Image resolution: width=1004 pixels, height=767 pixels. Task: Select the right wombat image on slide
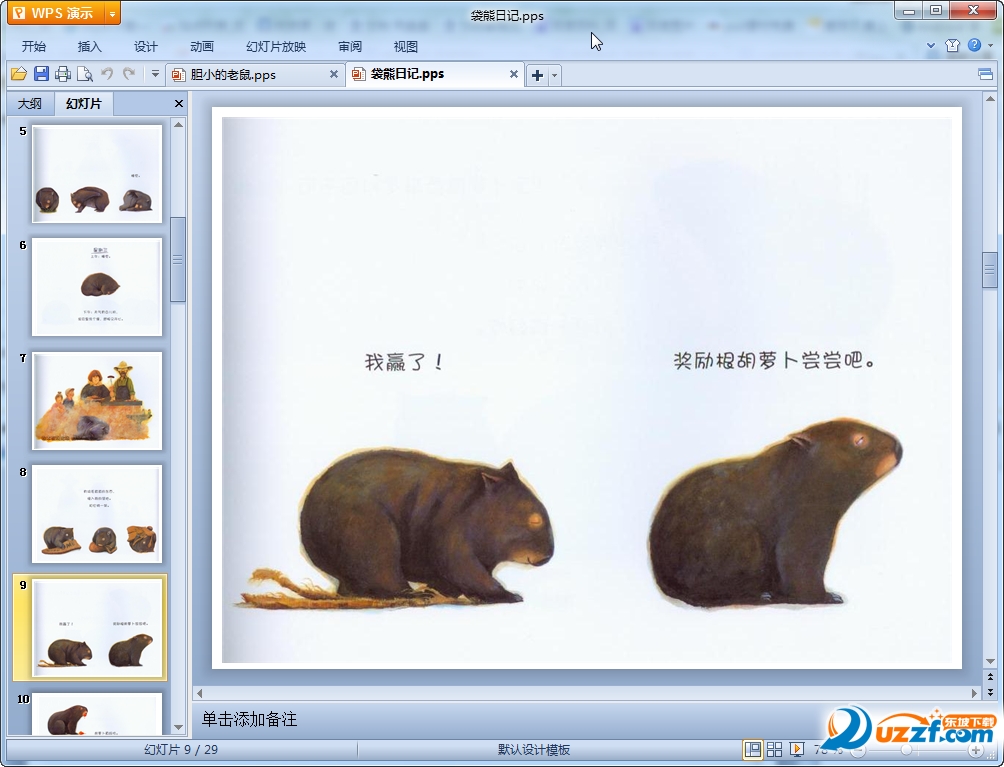(x=775, y=512)
